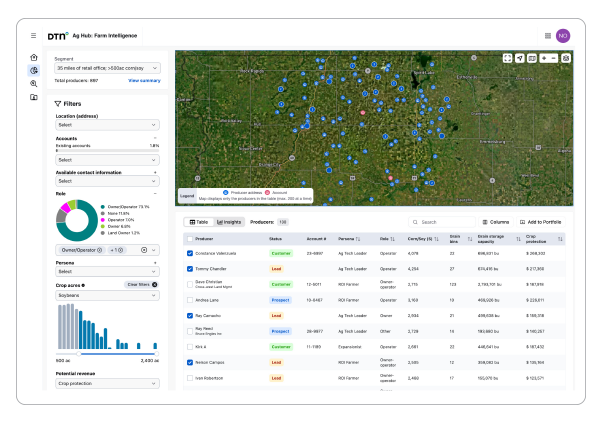
Task: Click the Lead badge for Tommy Chandler
Action: (x=276, y=269)
